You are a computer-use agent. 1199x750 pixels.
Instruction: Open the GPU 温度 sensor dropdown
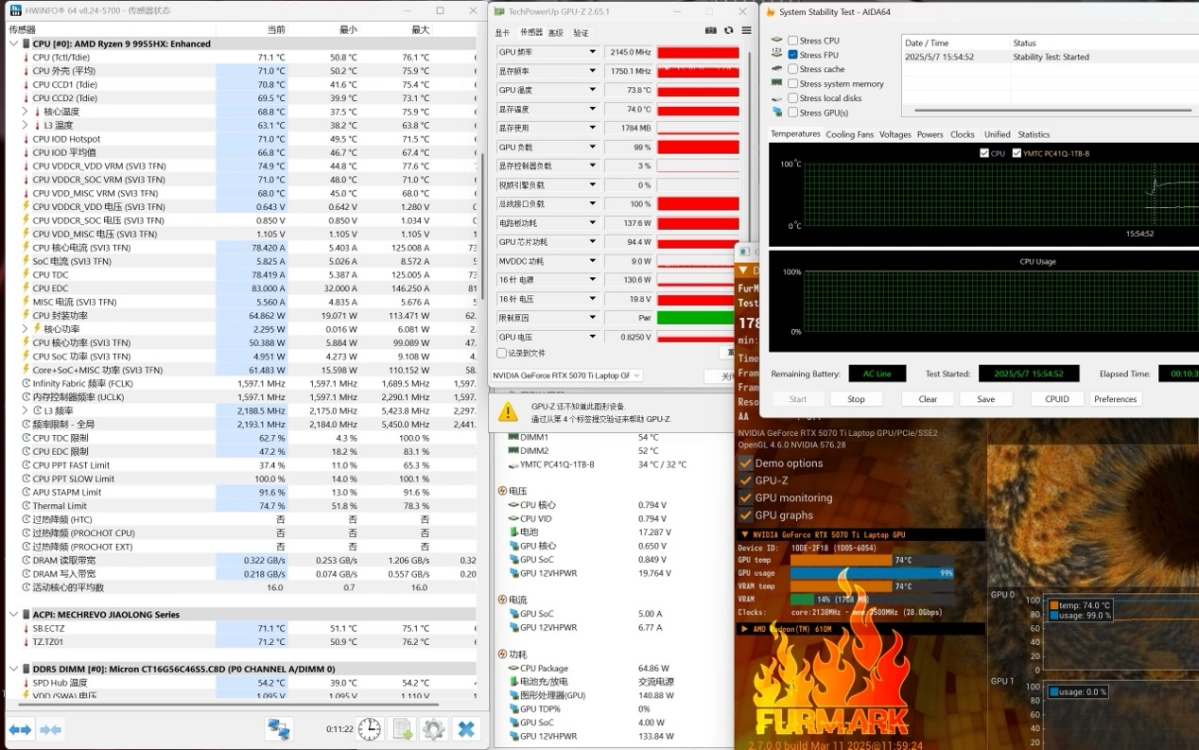592,90
